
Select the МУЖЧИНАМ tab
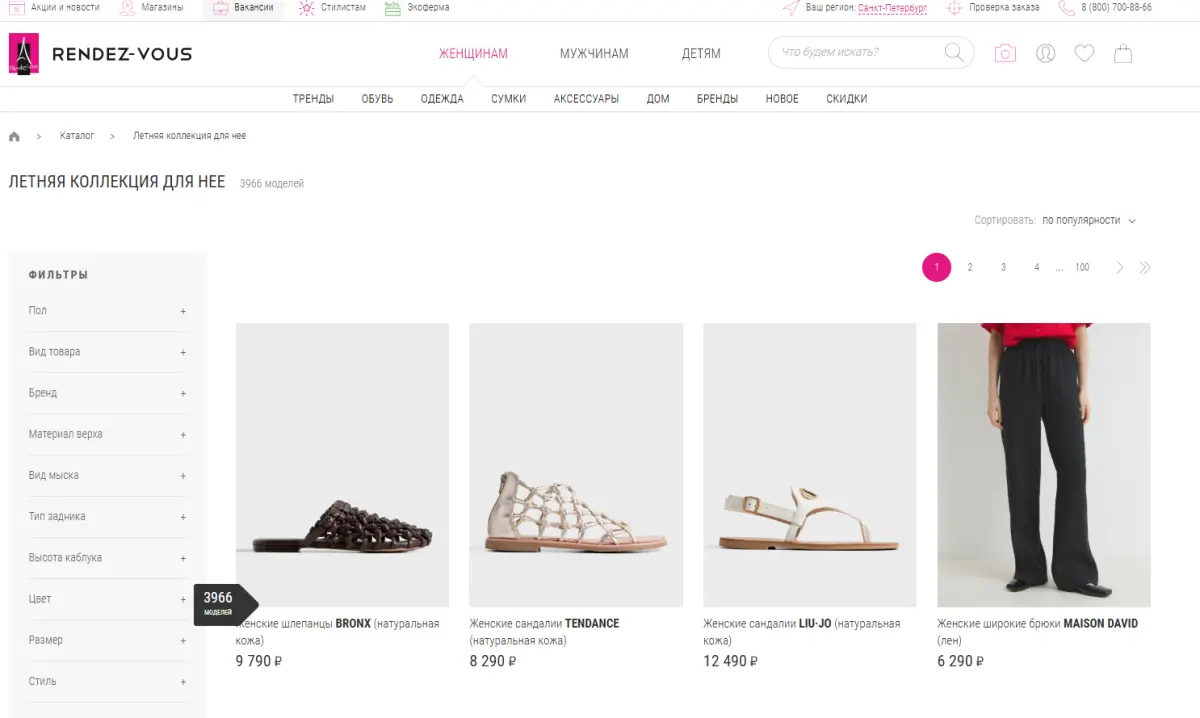point(594,54)
